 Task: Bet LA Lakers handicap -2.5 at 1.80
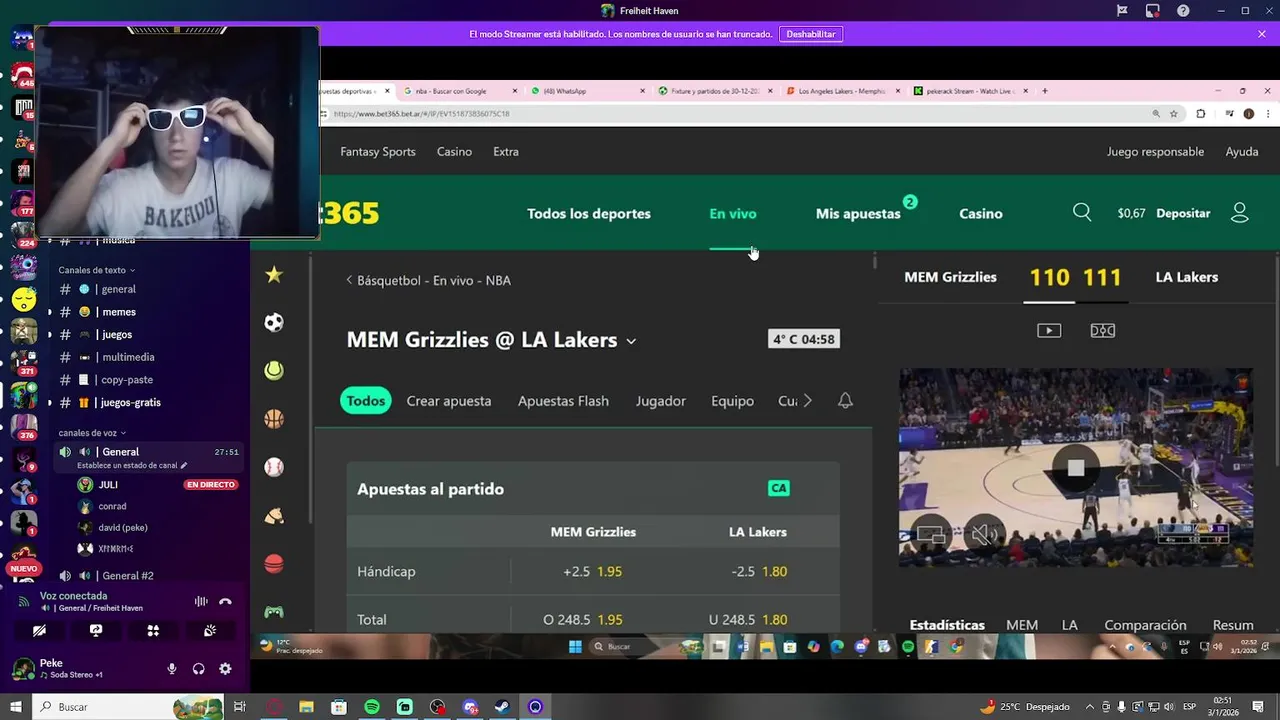(758, 572)
